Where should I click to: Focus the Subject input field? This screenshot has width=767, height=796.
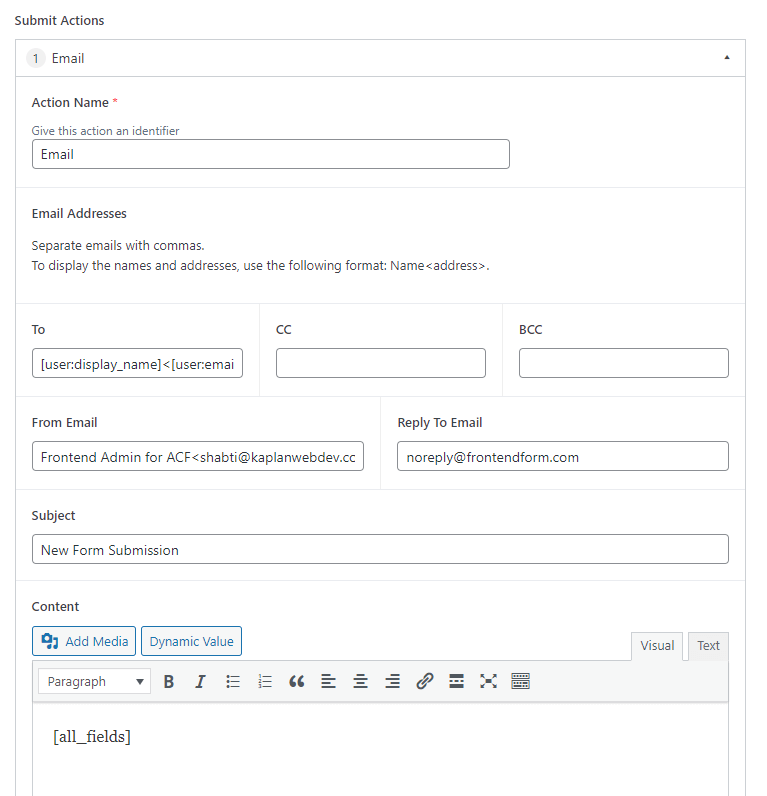[x=380, y=549]
